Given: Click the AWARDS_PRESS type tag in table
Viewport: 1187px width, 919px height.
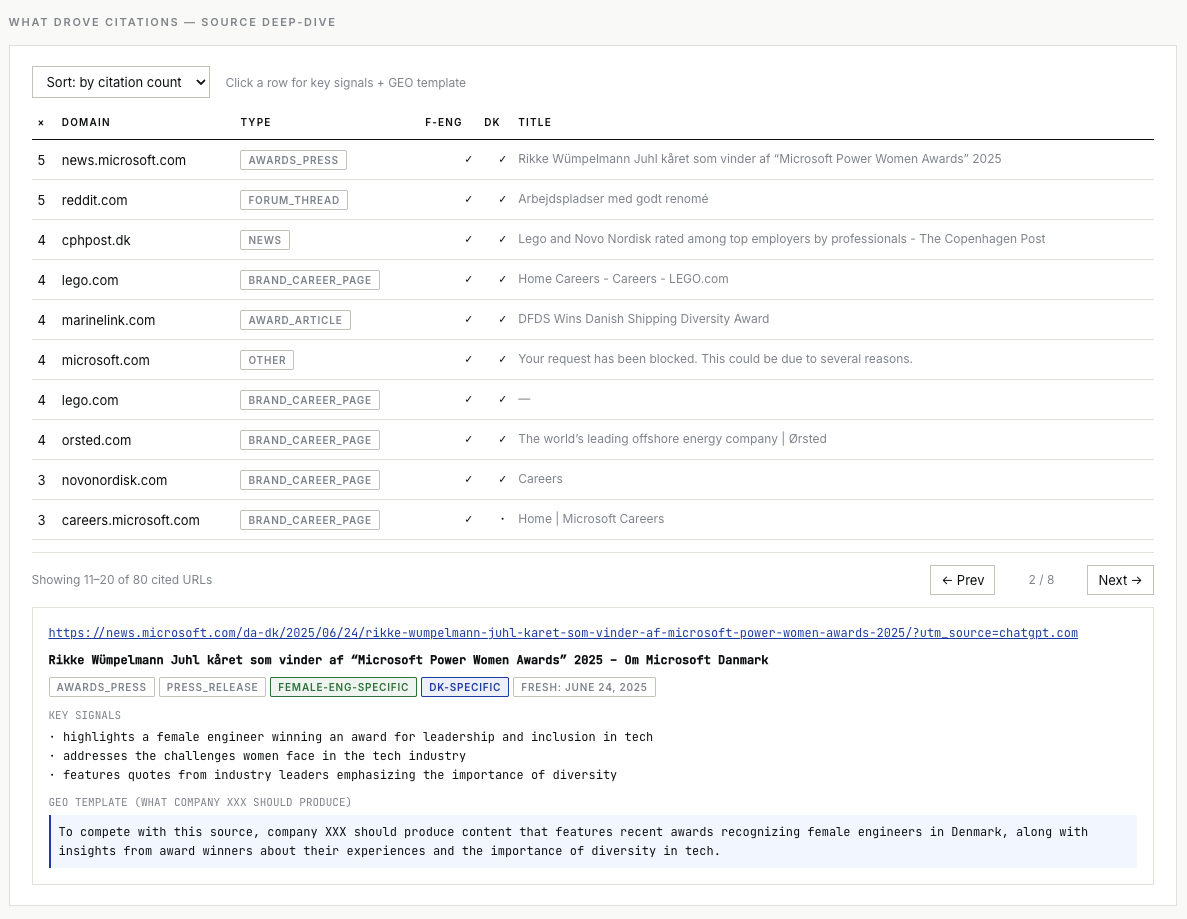Looking at the screenshot, I should coord(294,160).
